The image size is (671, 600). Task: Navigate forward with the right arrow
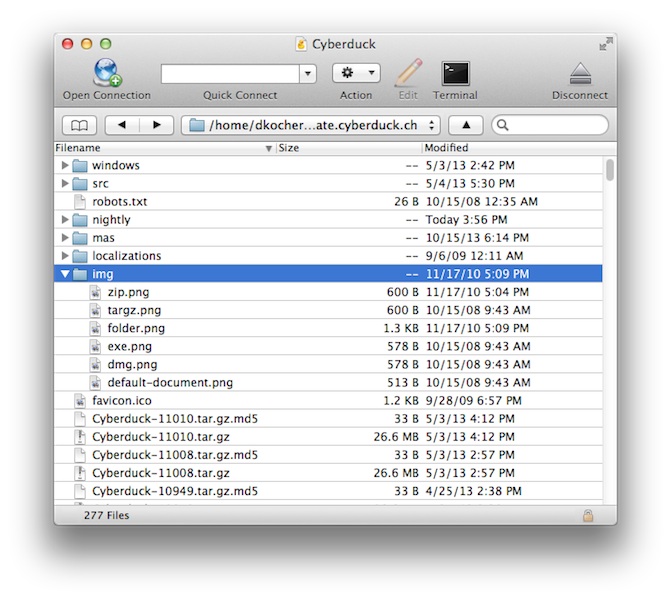coord(156,125)
